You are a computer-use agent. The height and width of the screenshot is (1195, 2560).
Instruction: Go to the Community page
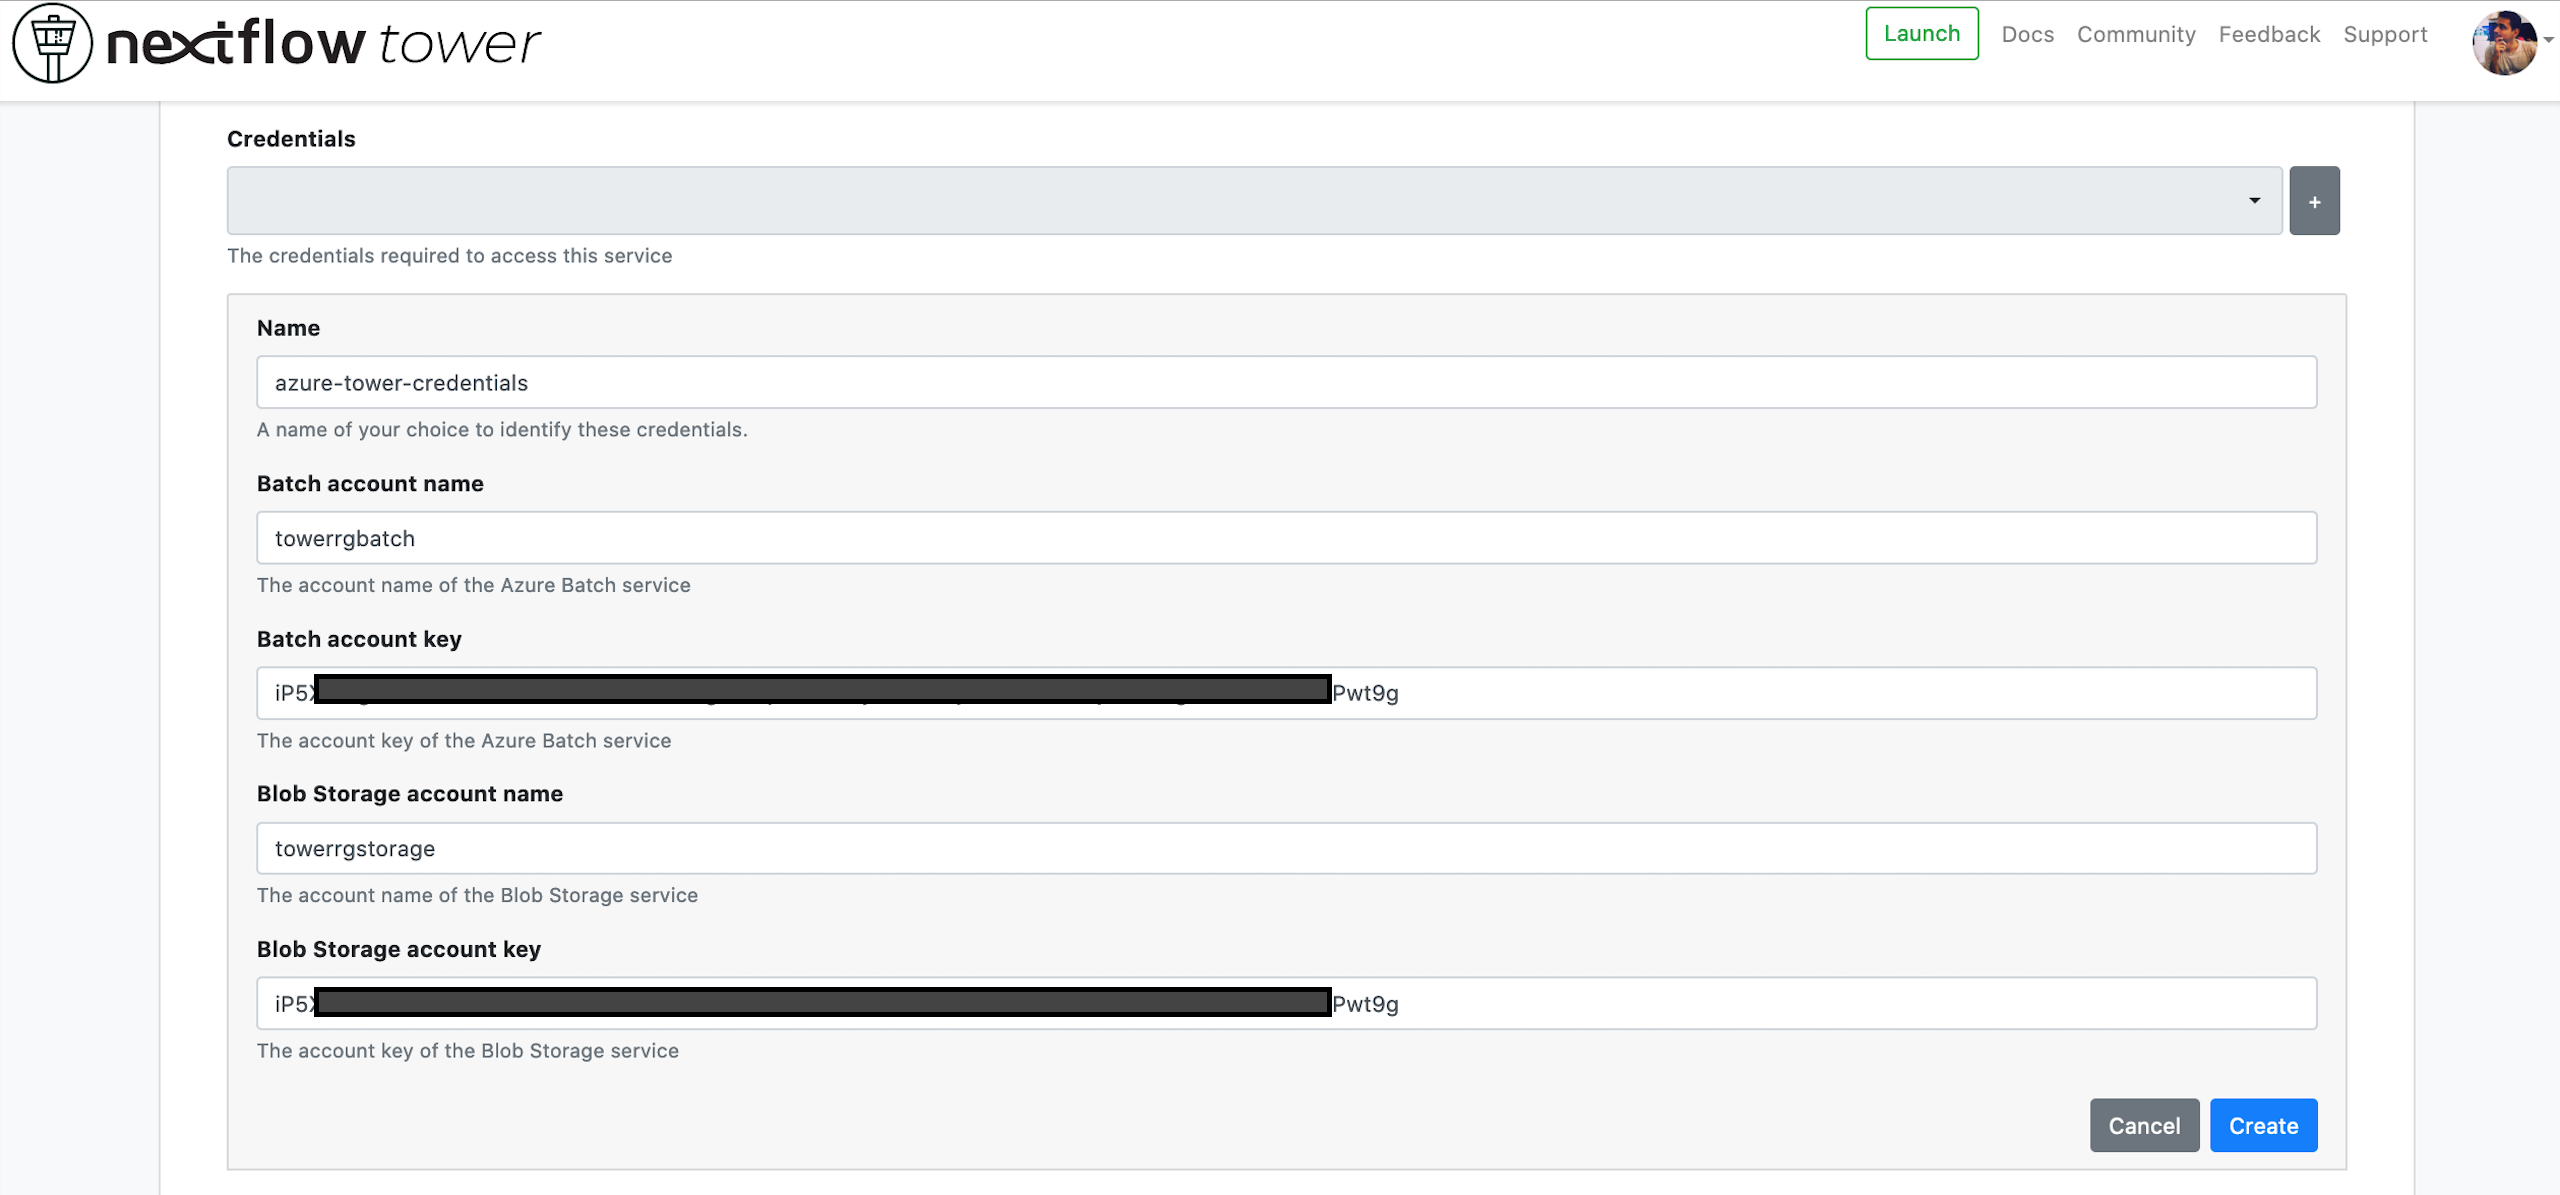coord(2136,35)
